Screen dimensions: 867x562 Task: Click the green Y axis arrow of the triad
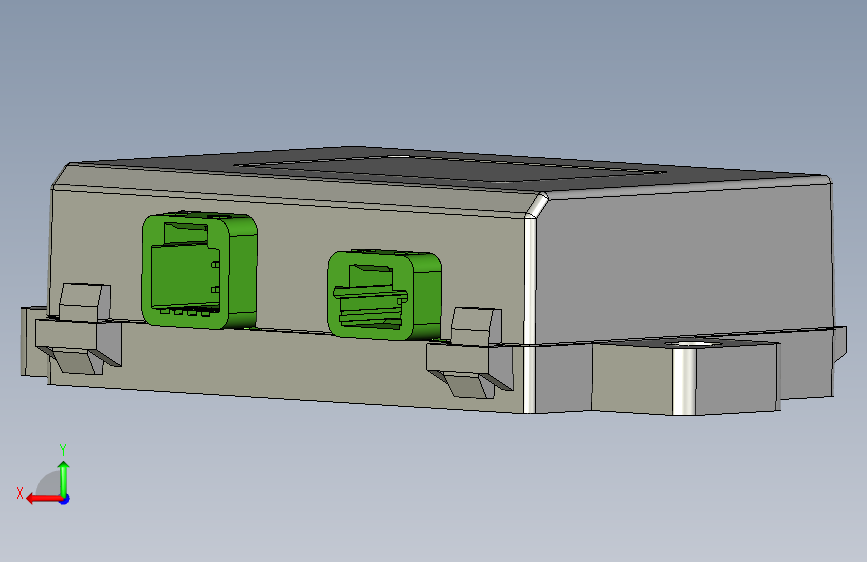point(64,478)
